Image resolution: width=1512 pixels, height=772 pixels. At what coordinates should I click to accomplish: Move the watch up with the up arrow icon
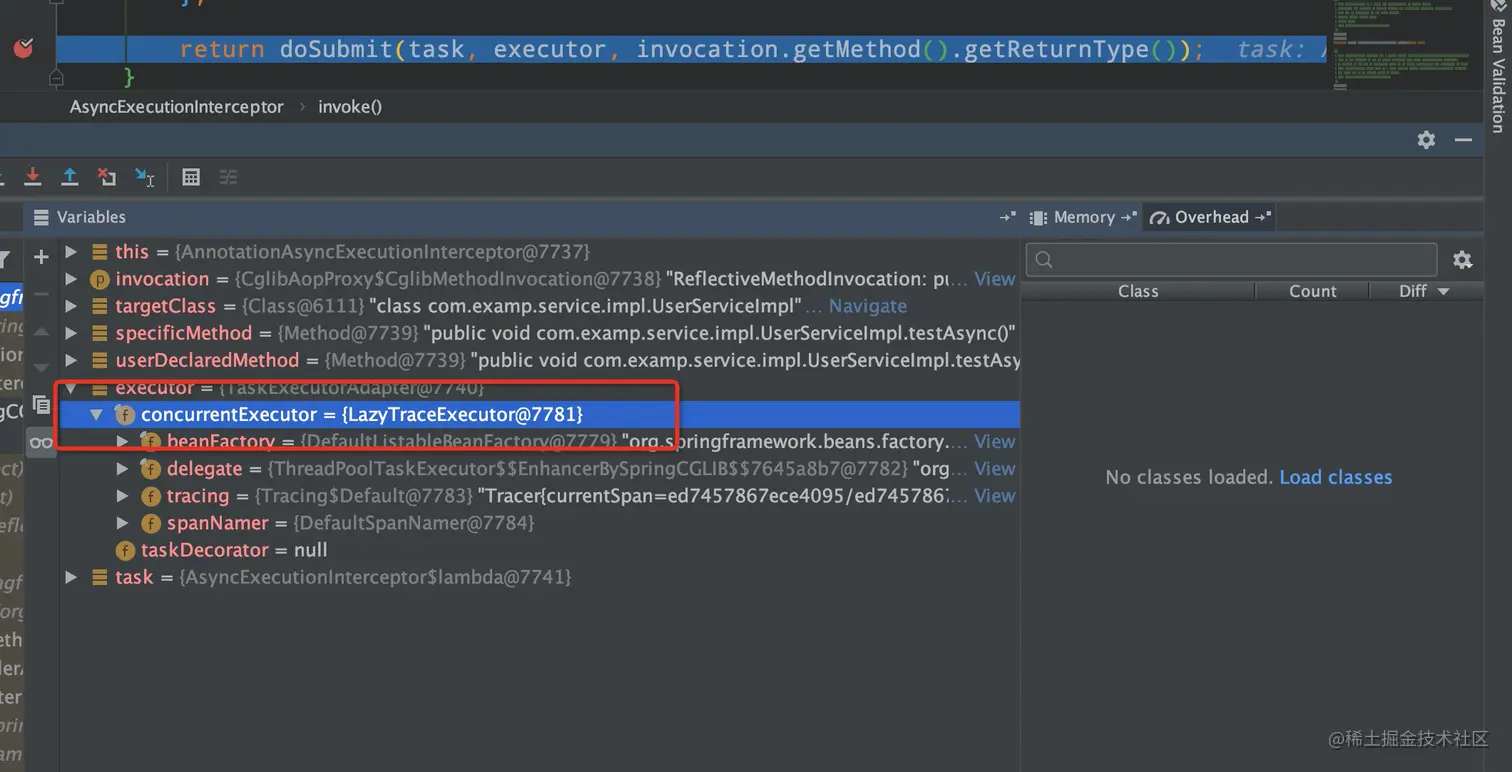(41, 331)
